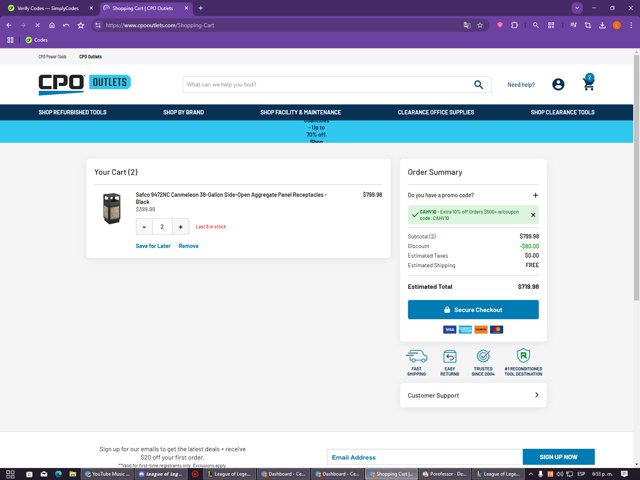This screenshot has width=640, height=480.
Task: Click the search magnifier in site search box
Action: pyautogui.click(x=478, y=84)
